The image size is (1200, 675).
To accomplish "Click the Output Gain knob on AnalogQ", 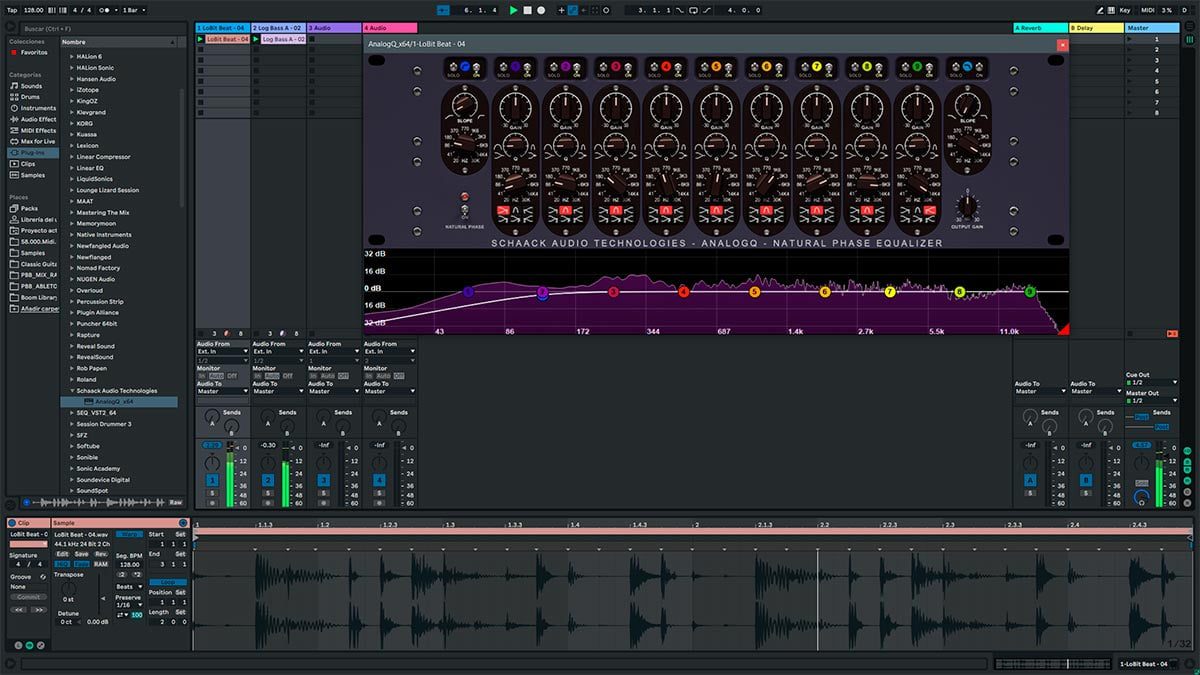I will (x=967, y=208).
